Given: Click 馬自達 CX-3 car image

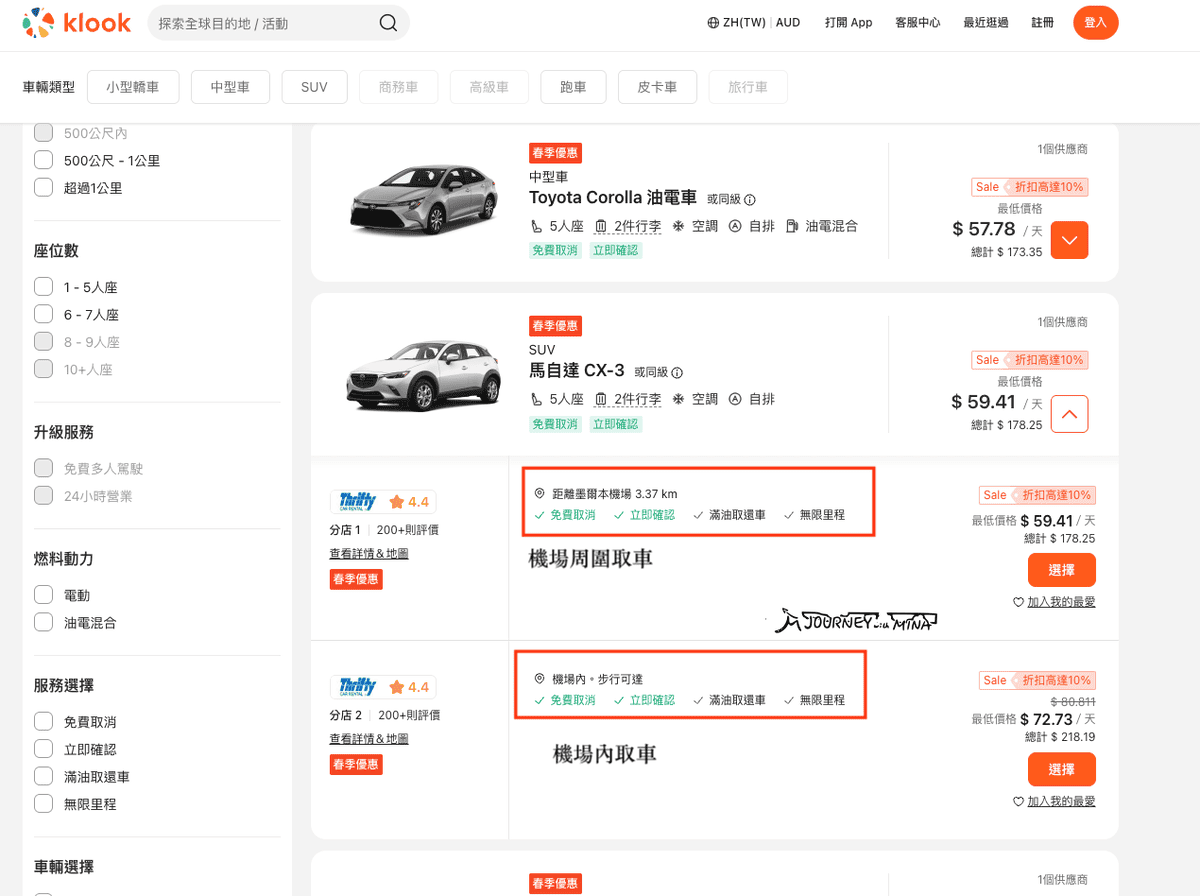Looking at the screenshot, I should tap(424, 378).
